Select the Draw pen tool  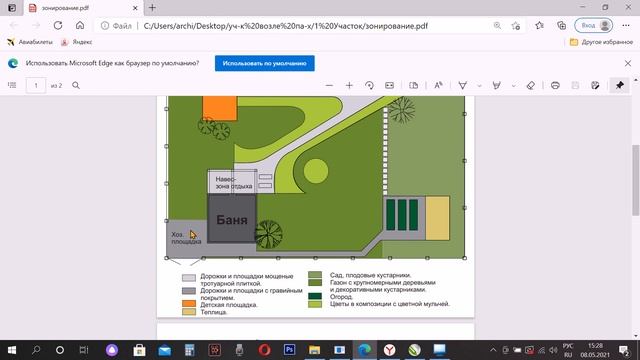[462, 85]
